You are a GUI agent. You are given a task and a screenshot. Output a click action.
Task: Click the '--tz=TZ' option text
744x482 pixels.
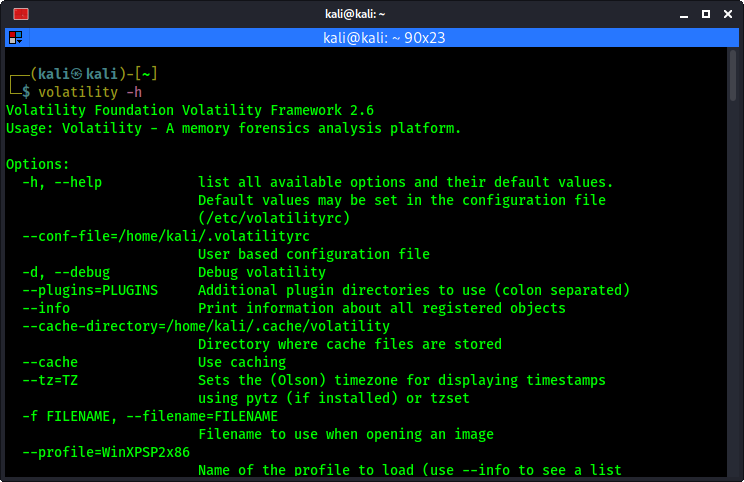tap(50, 380)
